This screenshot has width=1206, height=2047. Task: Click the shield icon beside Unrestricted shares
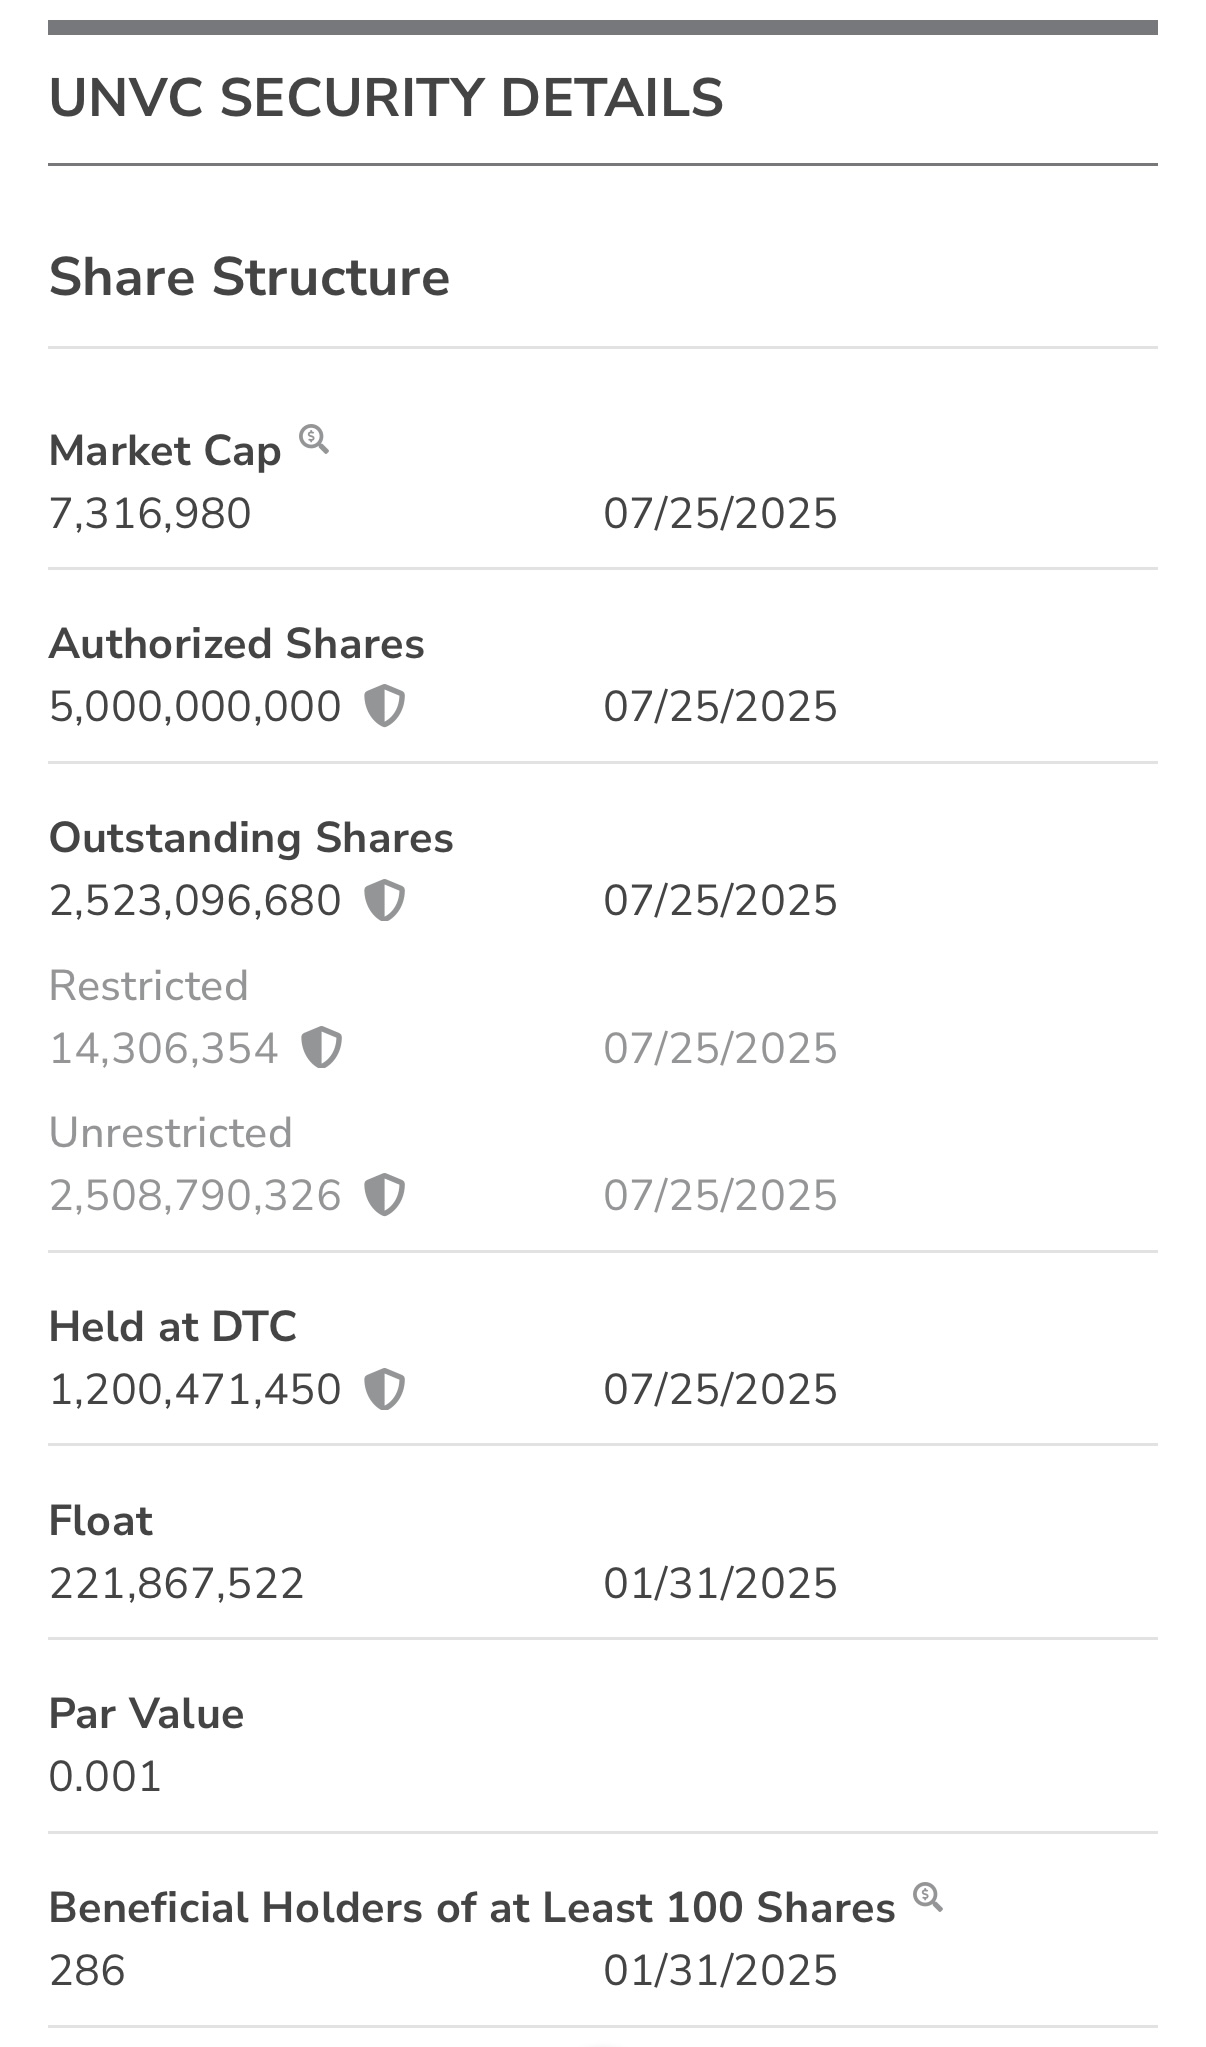coord(384,1195)
